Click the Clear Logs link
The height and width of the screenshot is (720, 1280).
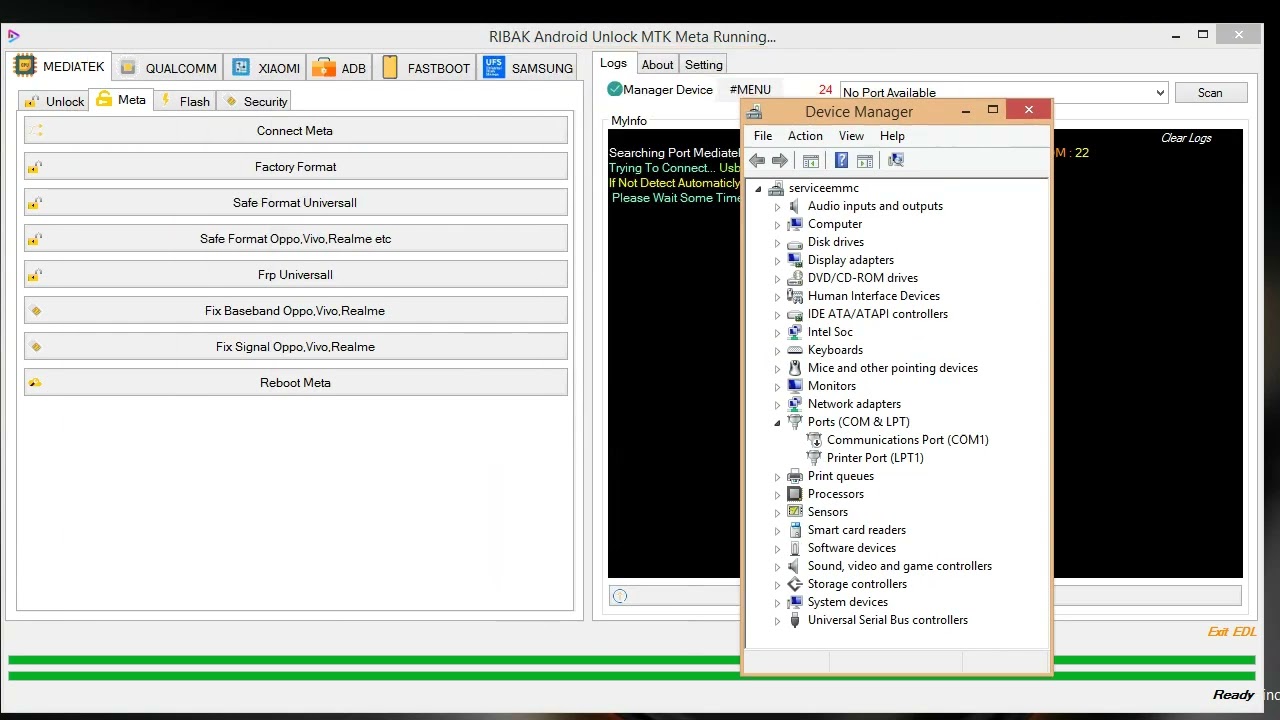[x=1186, y=138]
